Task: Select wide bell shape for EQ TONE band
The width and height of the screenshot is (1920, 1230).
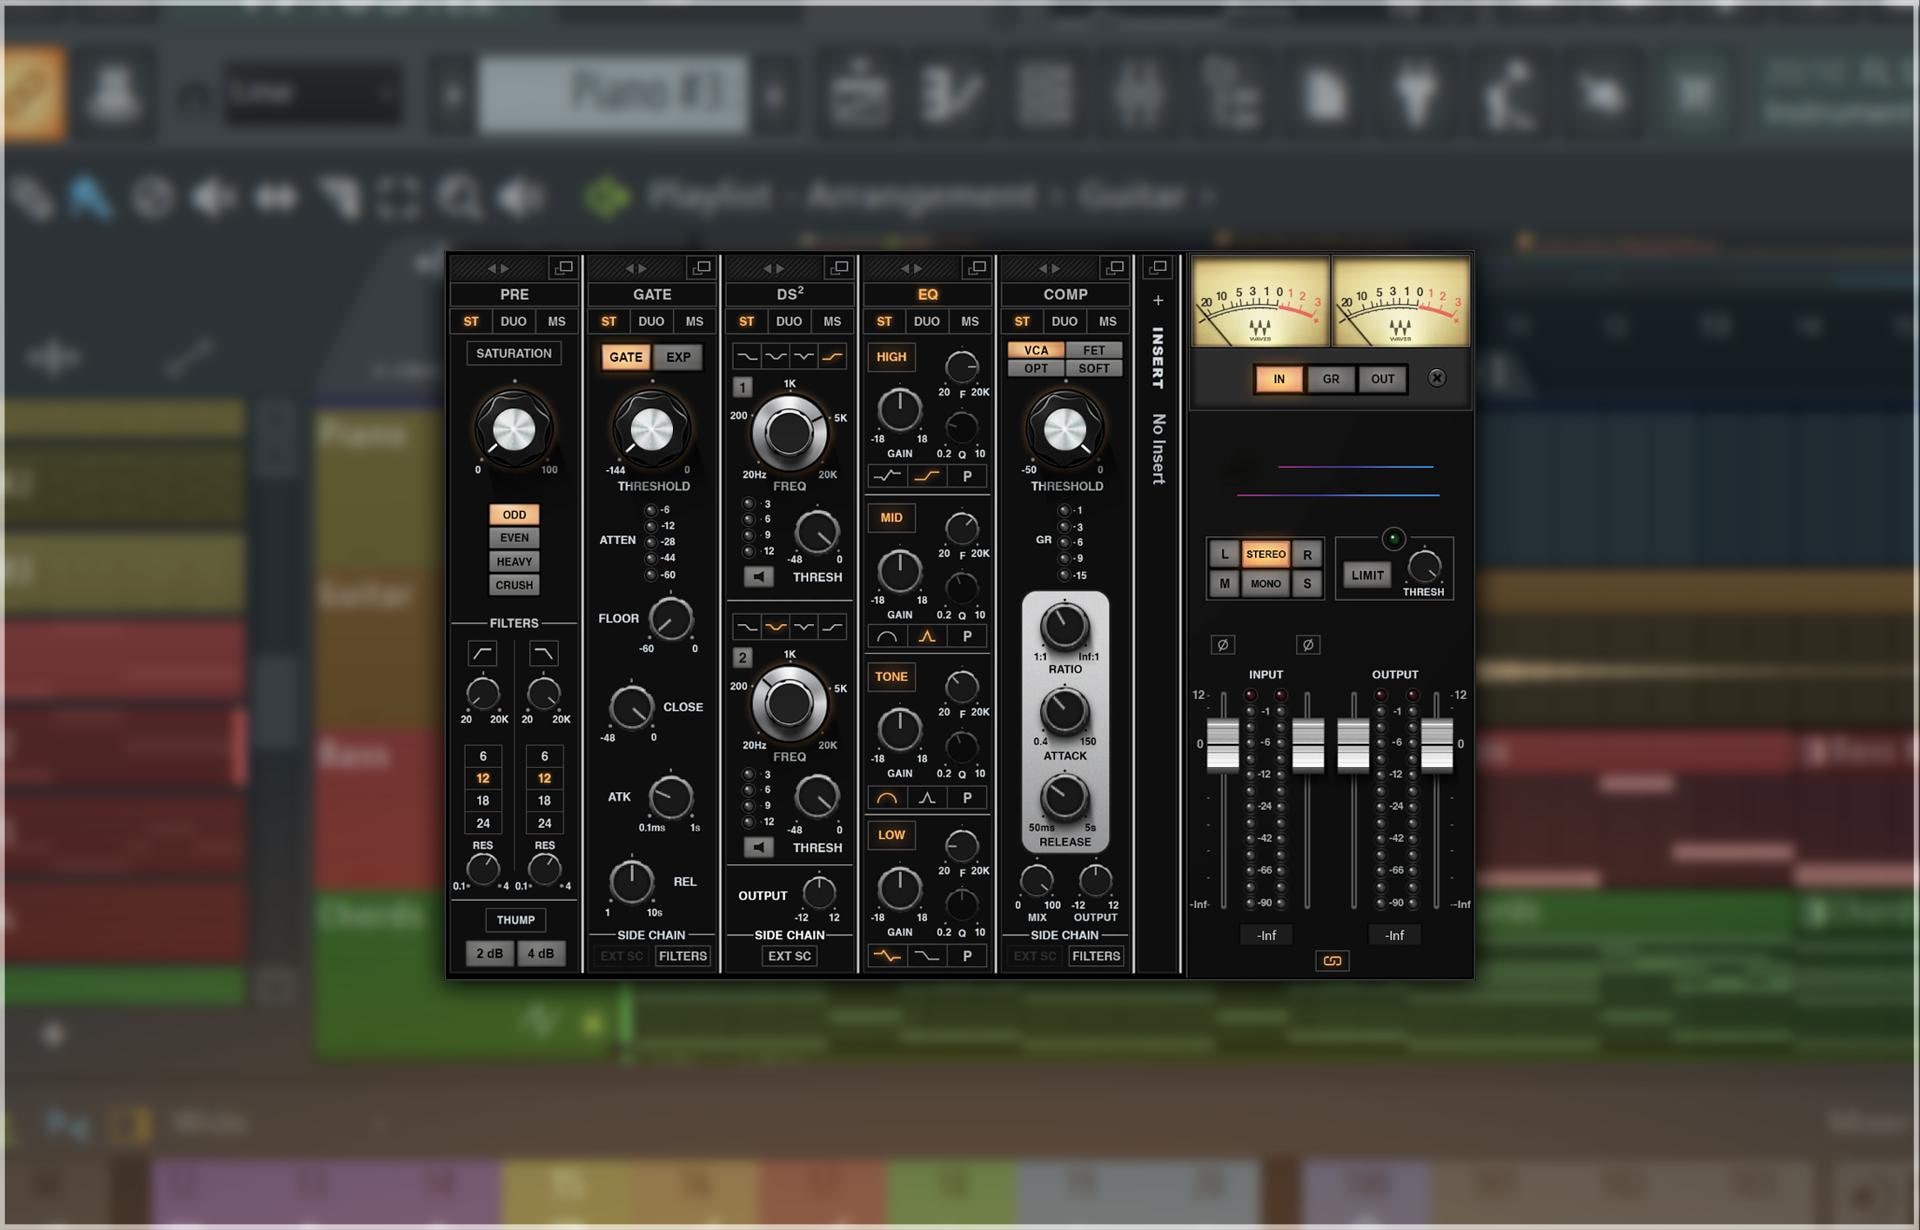Action: 887,798
